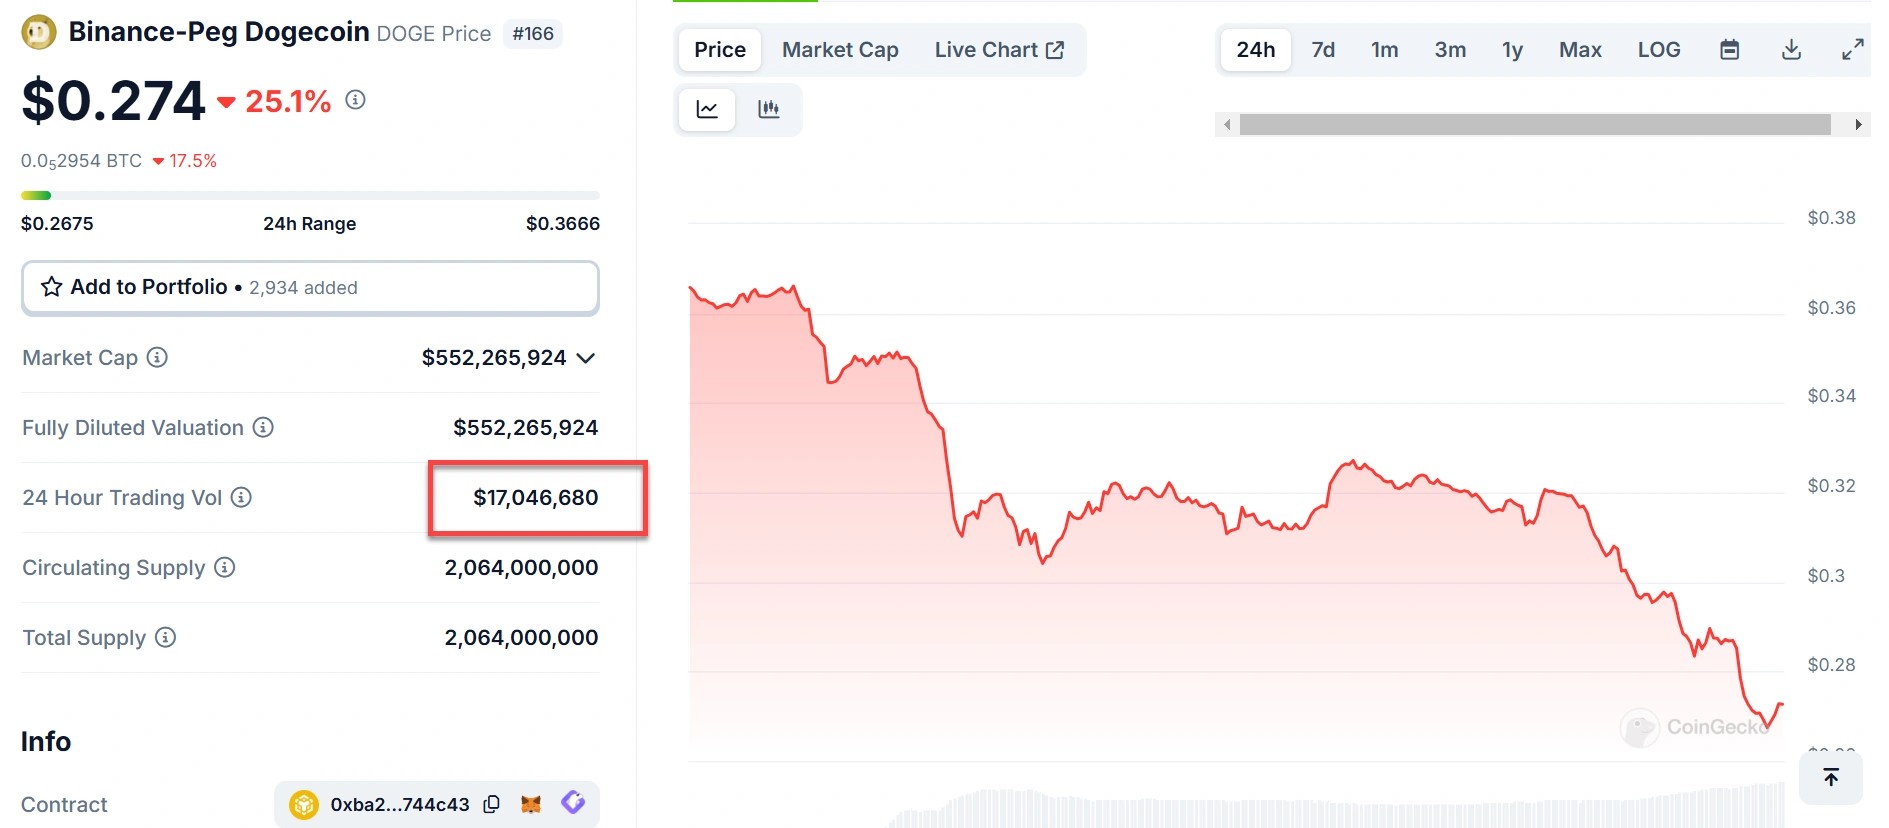Click the scroll-to-top arrow button
The width and height of the screenshot is (1889, 828).
[x=1830, y=777]
